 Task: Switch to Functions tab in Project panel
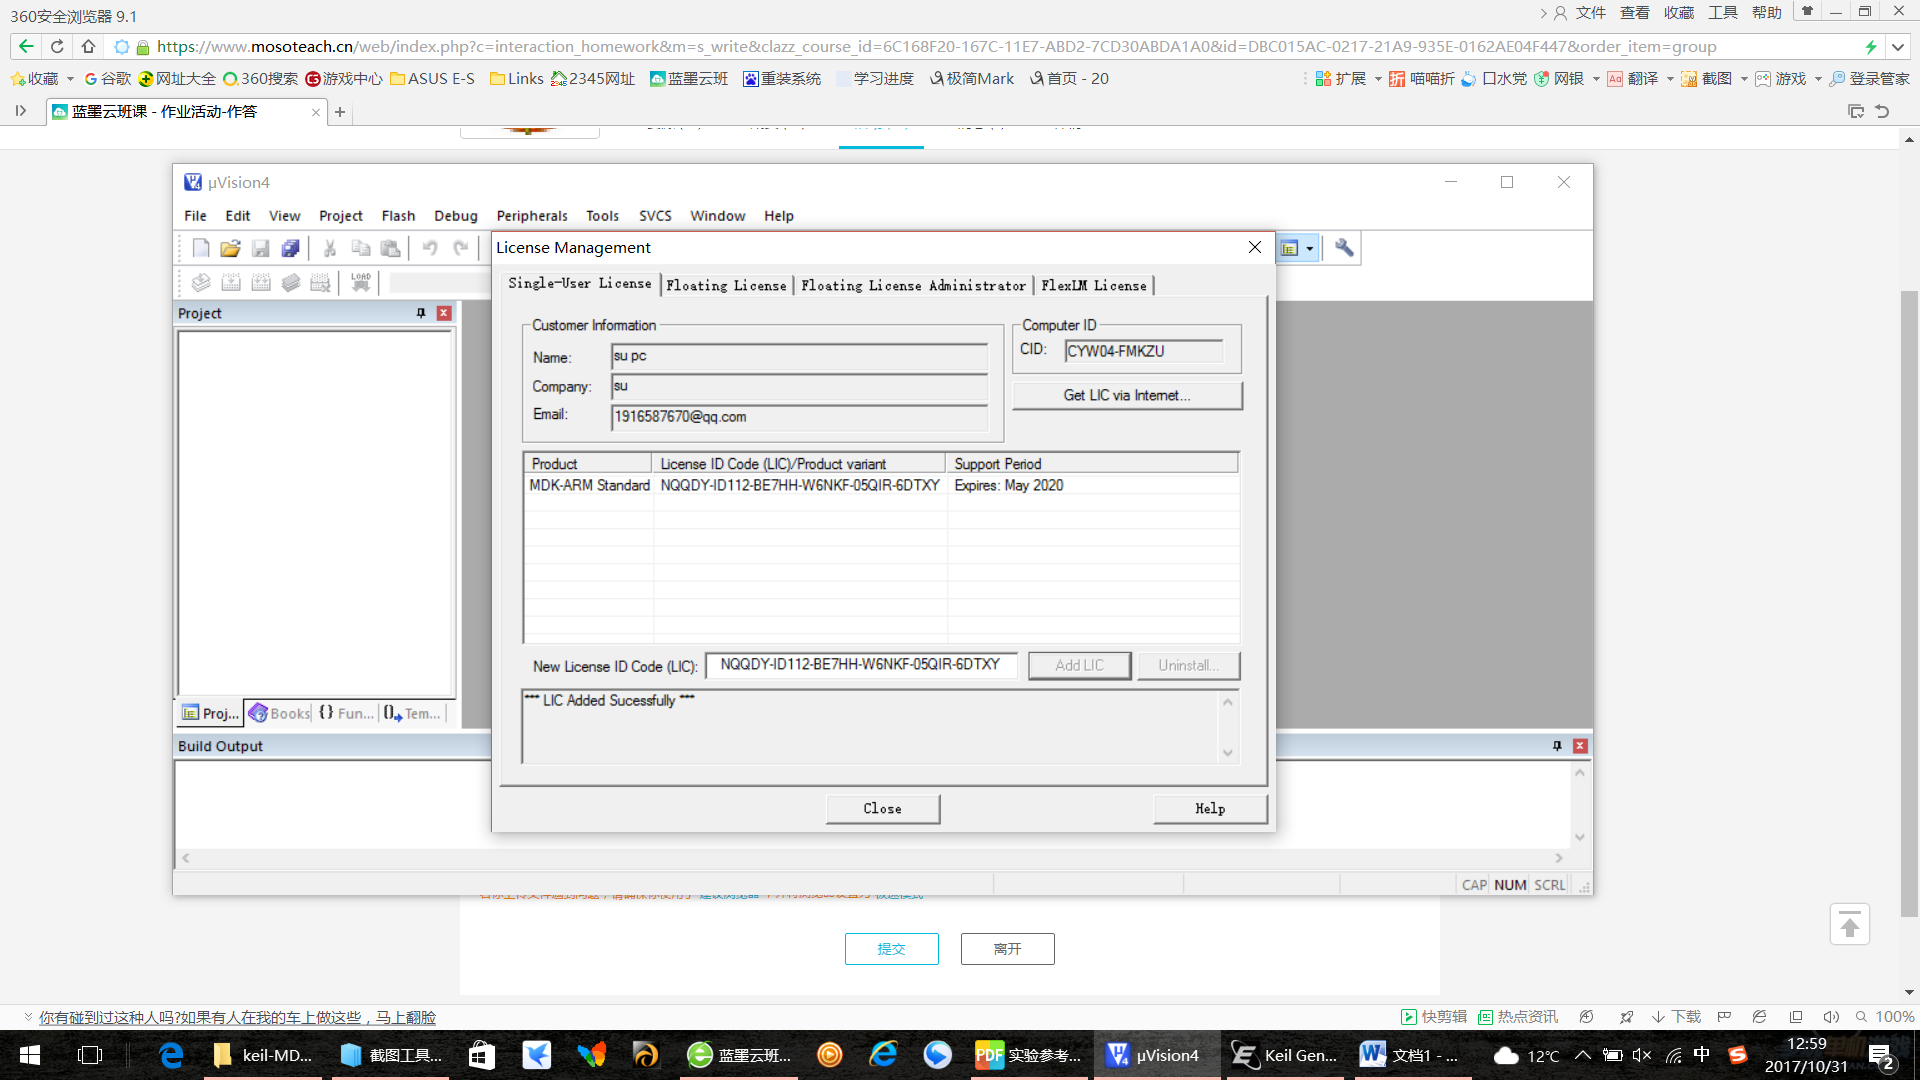point(346,713)
